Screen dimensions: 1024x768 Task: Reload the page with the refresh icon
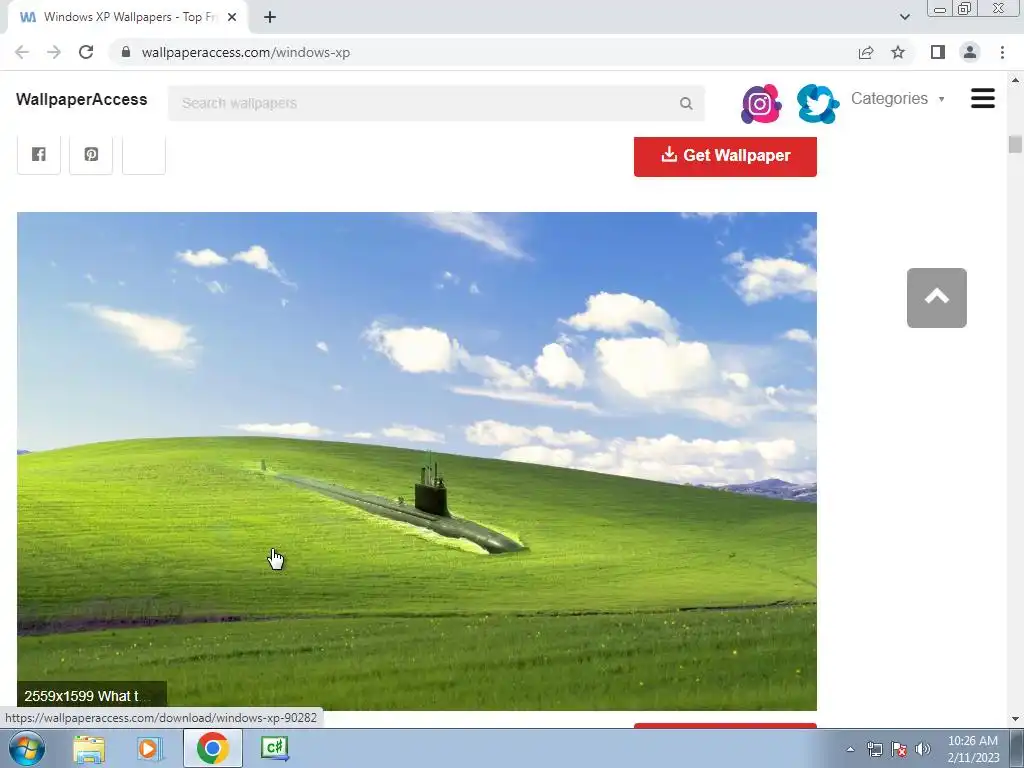[86, 52]
